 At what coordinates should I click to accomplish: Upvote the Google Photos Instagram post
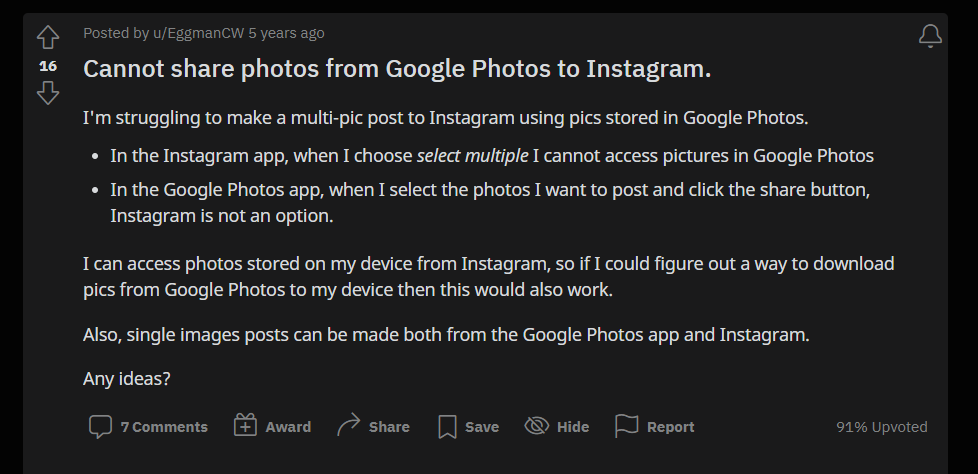point(48,37)
